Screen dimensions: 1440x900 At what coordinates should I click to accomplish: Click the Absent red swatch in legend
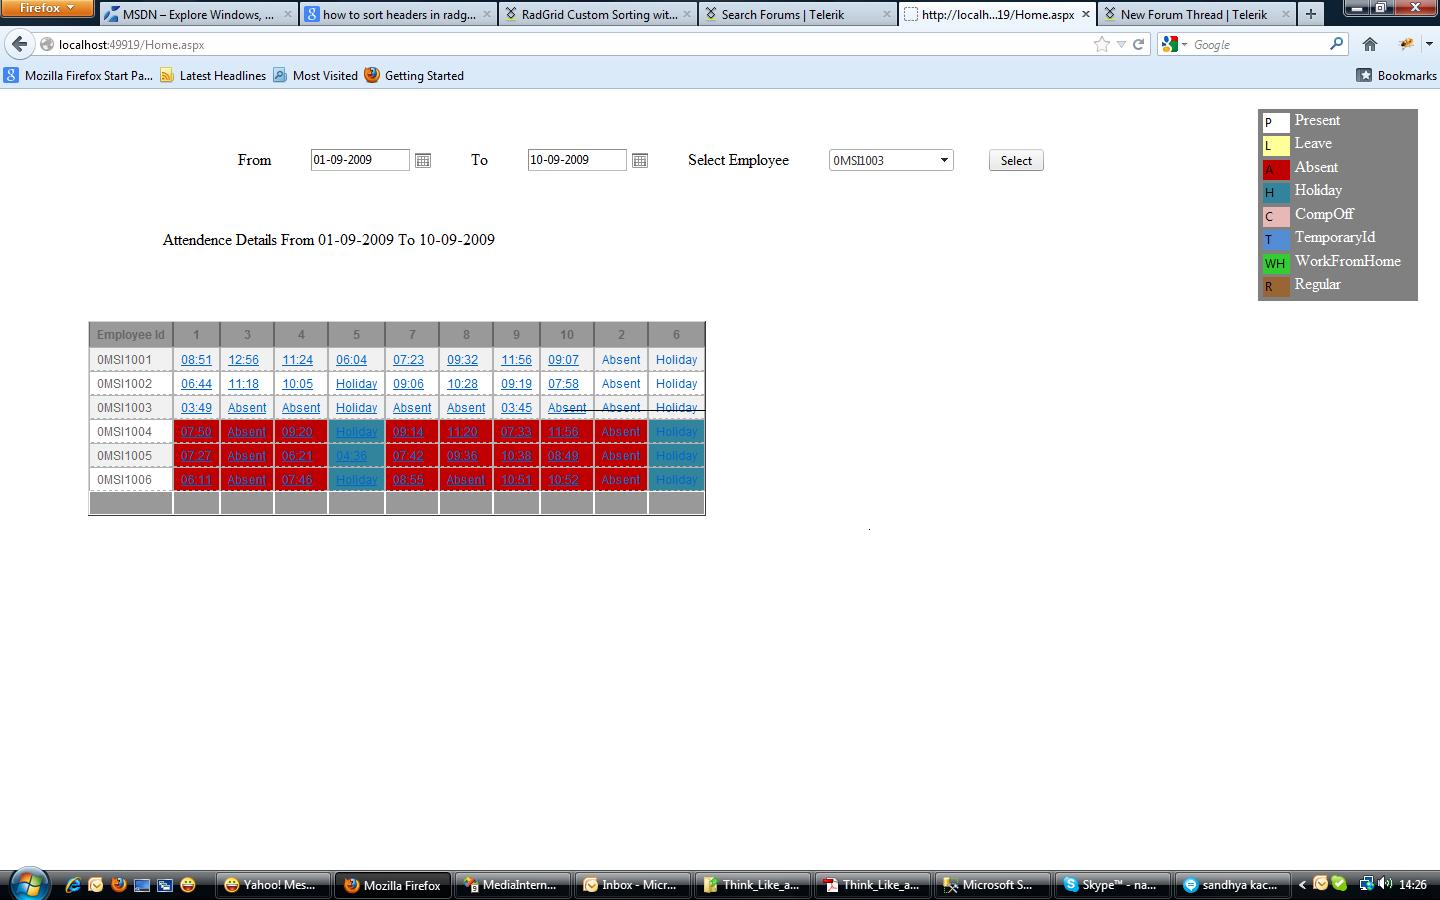coord(1275,169)
